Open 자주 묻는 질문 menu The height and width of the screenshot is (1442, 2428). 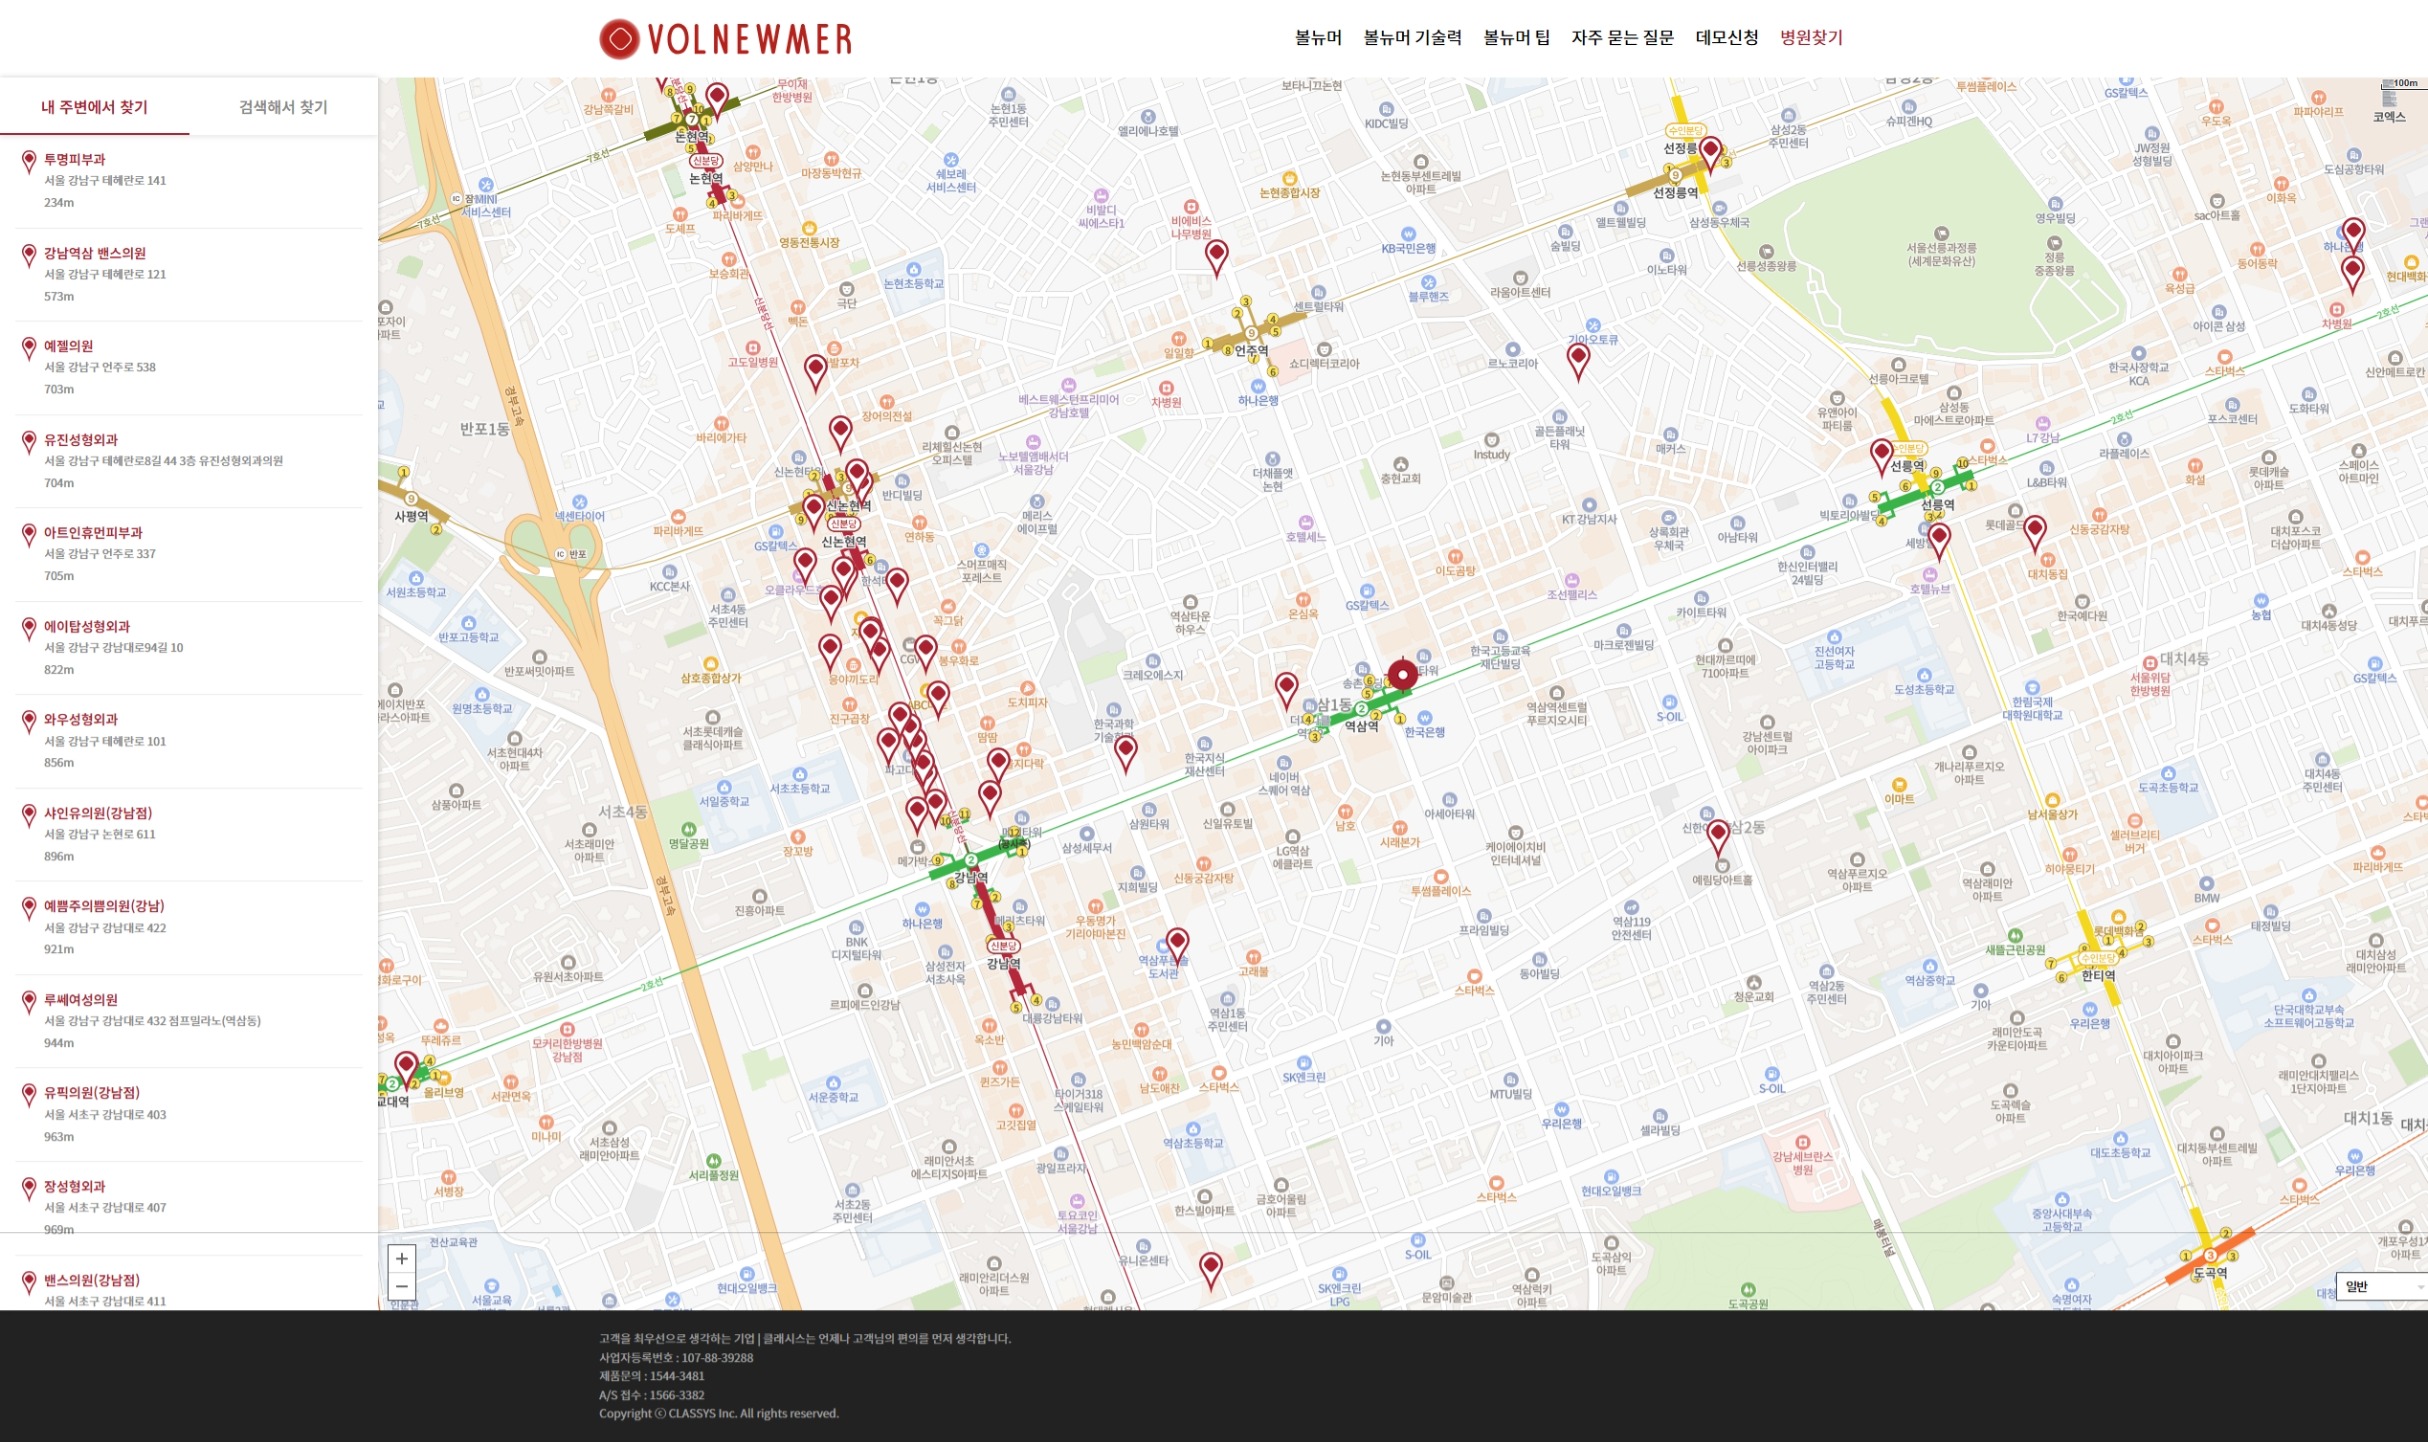(1622, 38)
